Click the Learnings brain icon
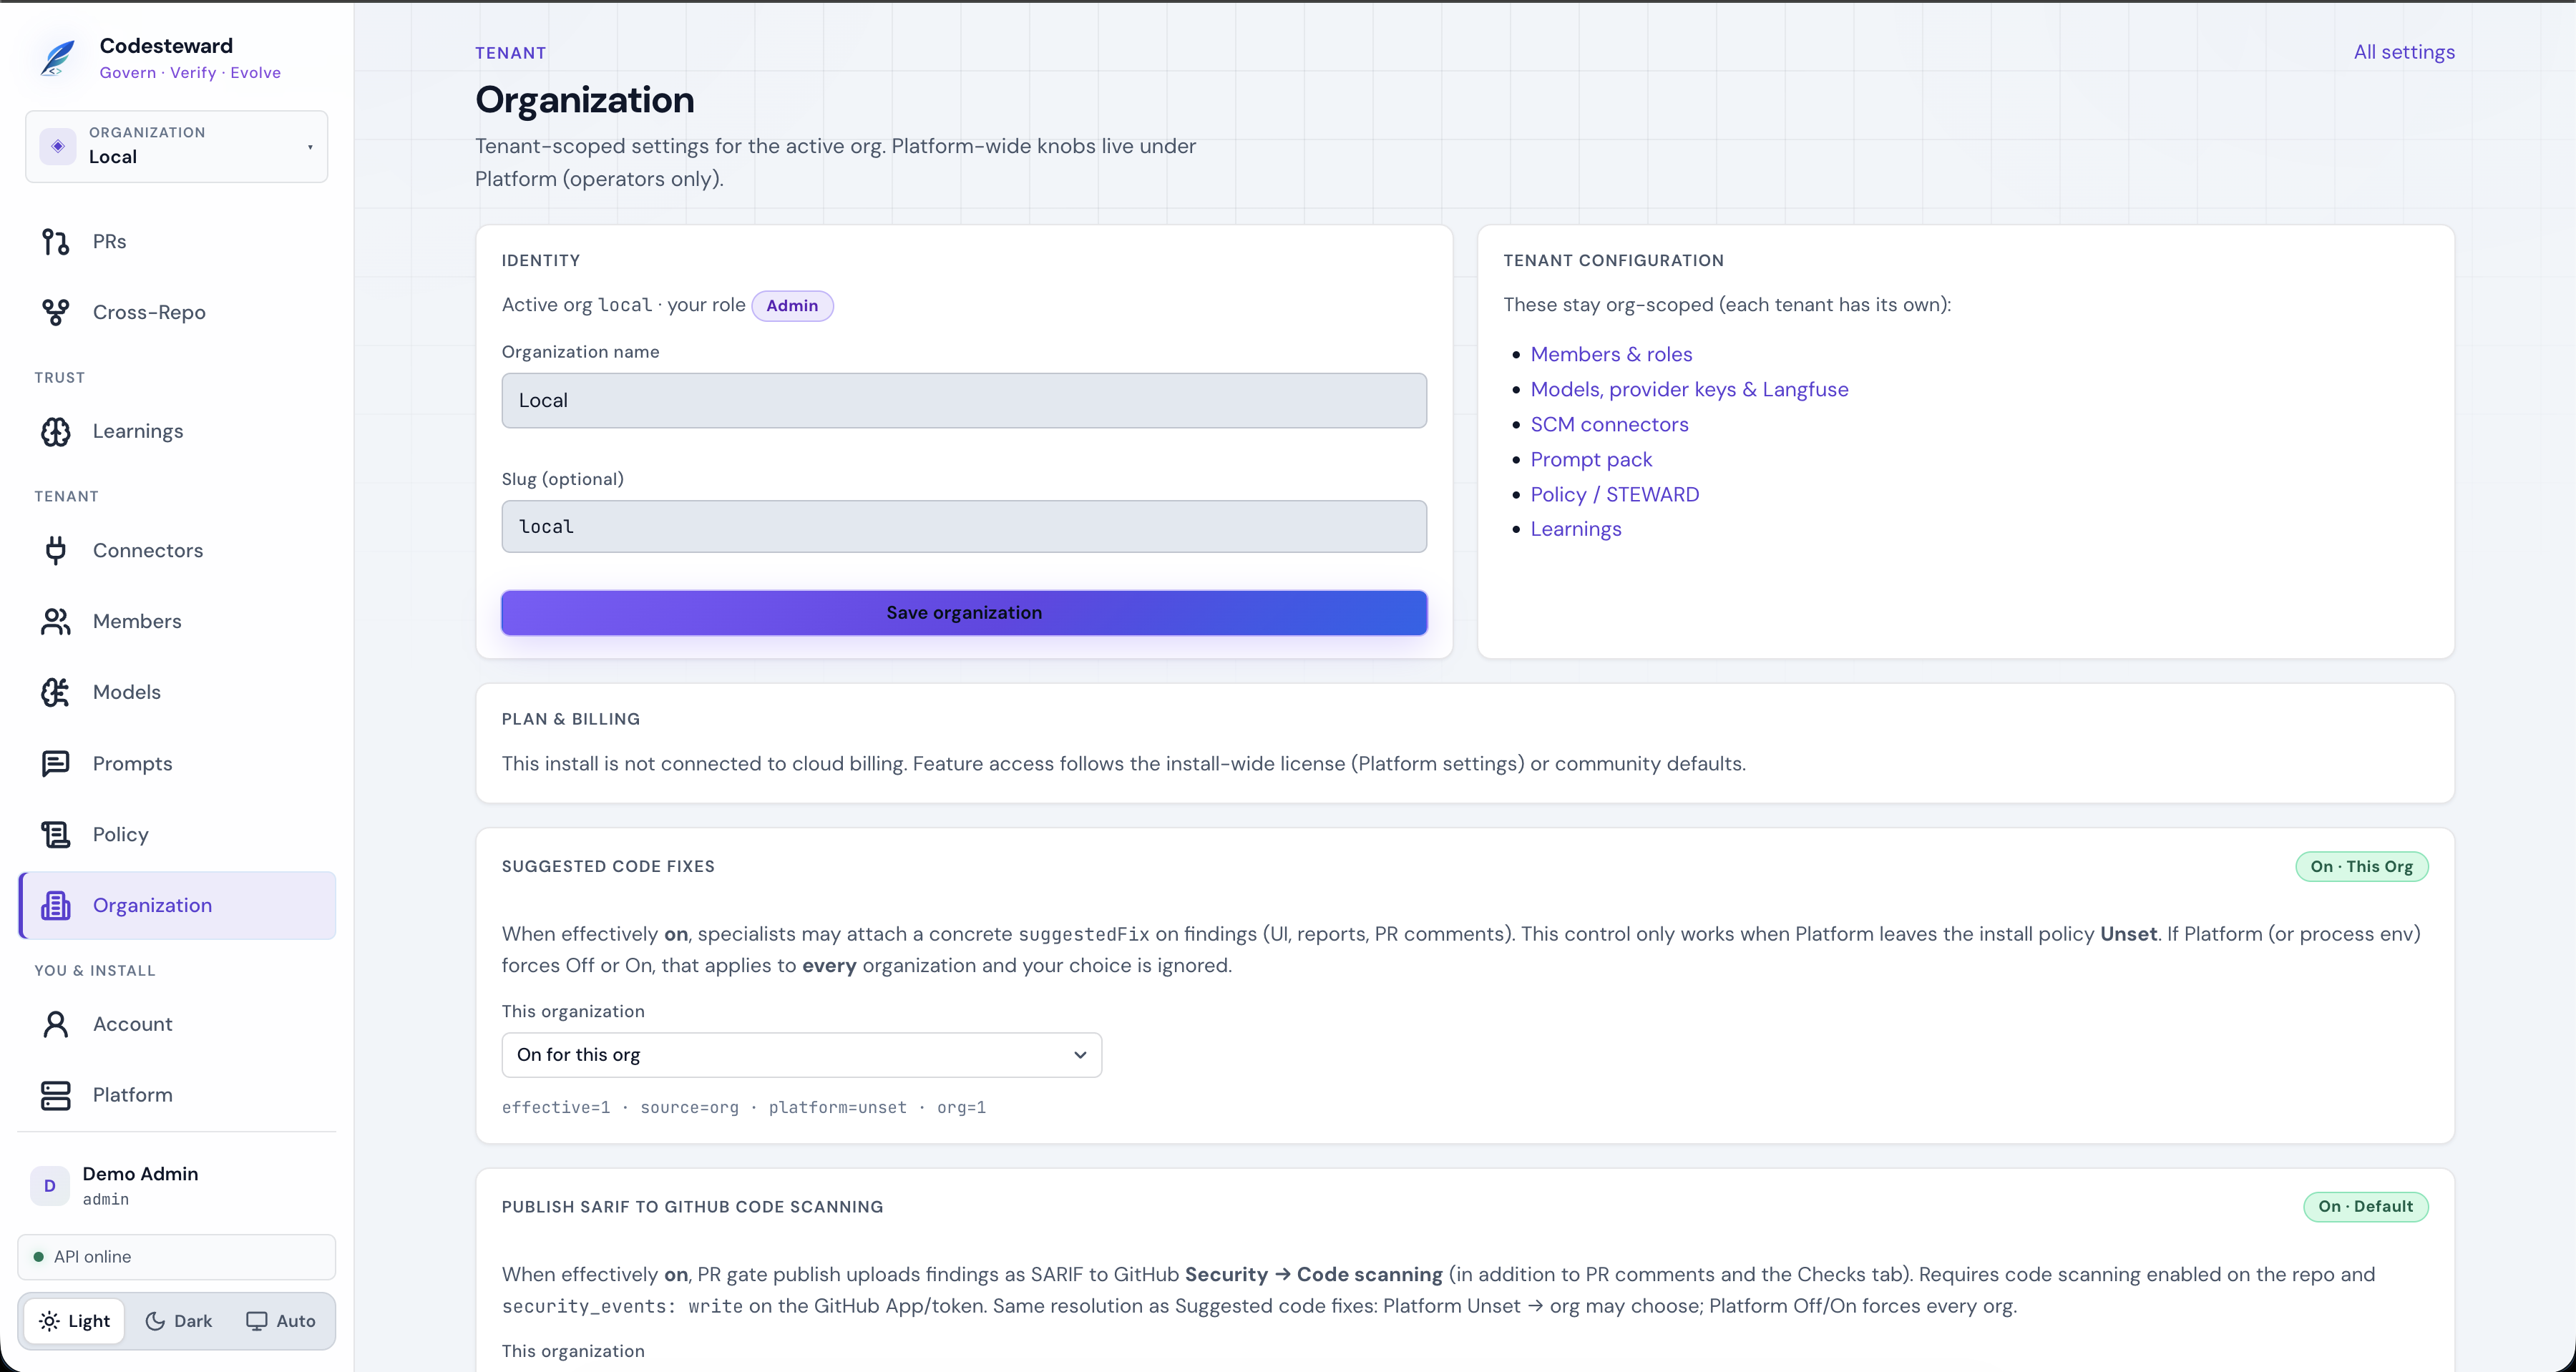 pos(56,432)
